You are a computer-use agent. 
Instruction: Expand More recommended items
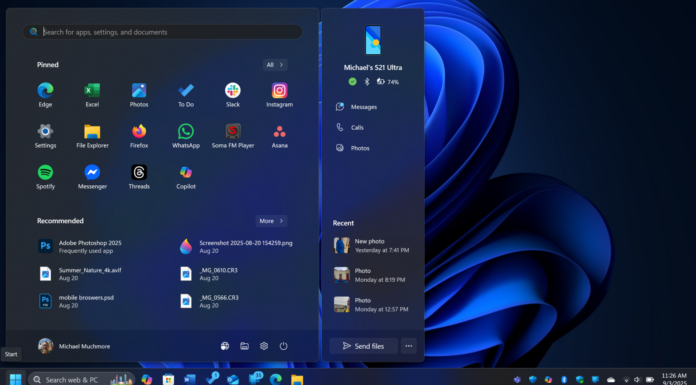coord(271,221)
